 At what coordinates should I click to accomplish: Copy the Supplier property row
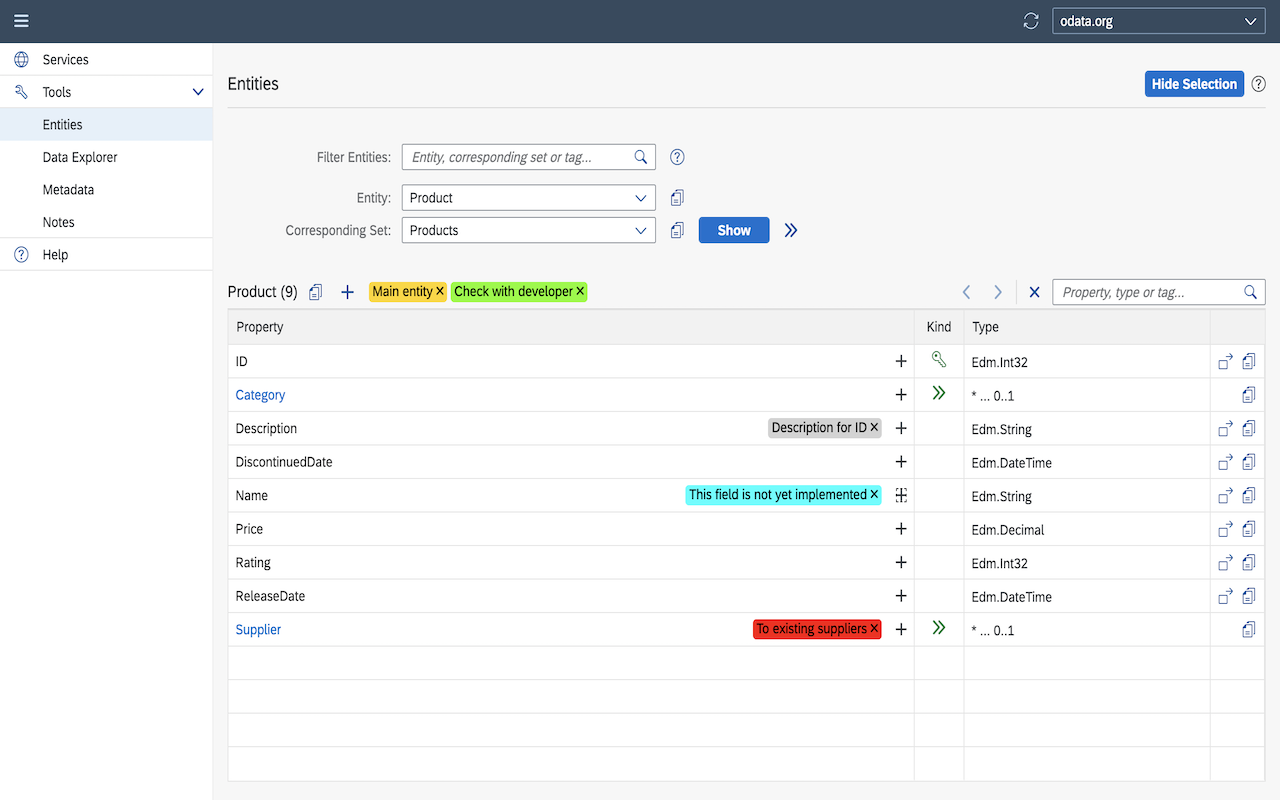[x=1249, y=629]
